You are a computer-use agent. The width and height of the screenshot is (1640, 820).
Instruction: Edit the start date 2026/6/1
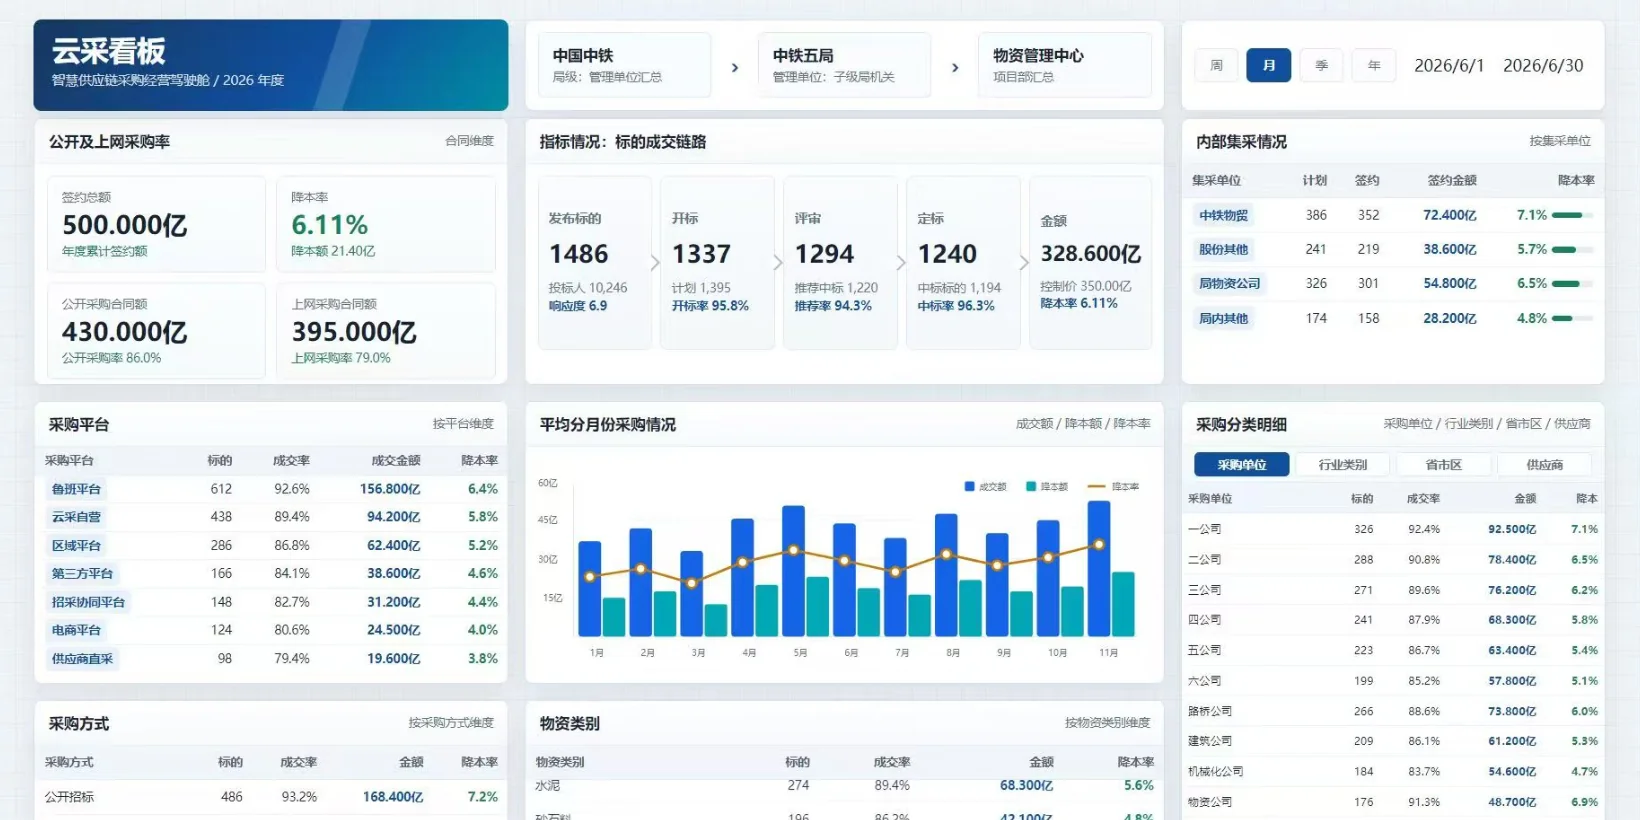(x=1449, y=66)
